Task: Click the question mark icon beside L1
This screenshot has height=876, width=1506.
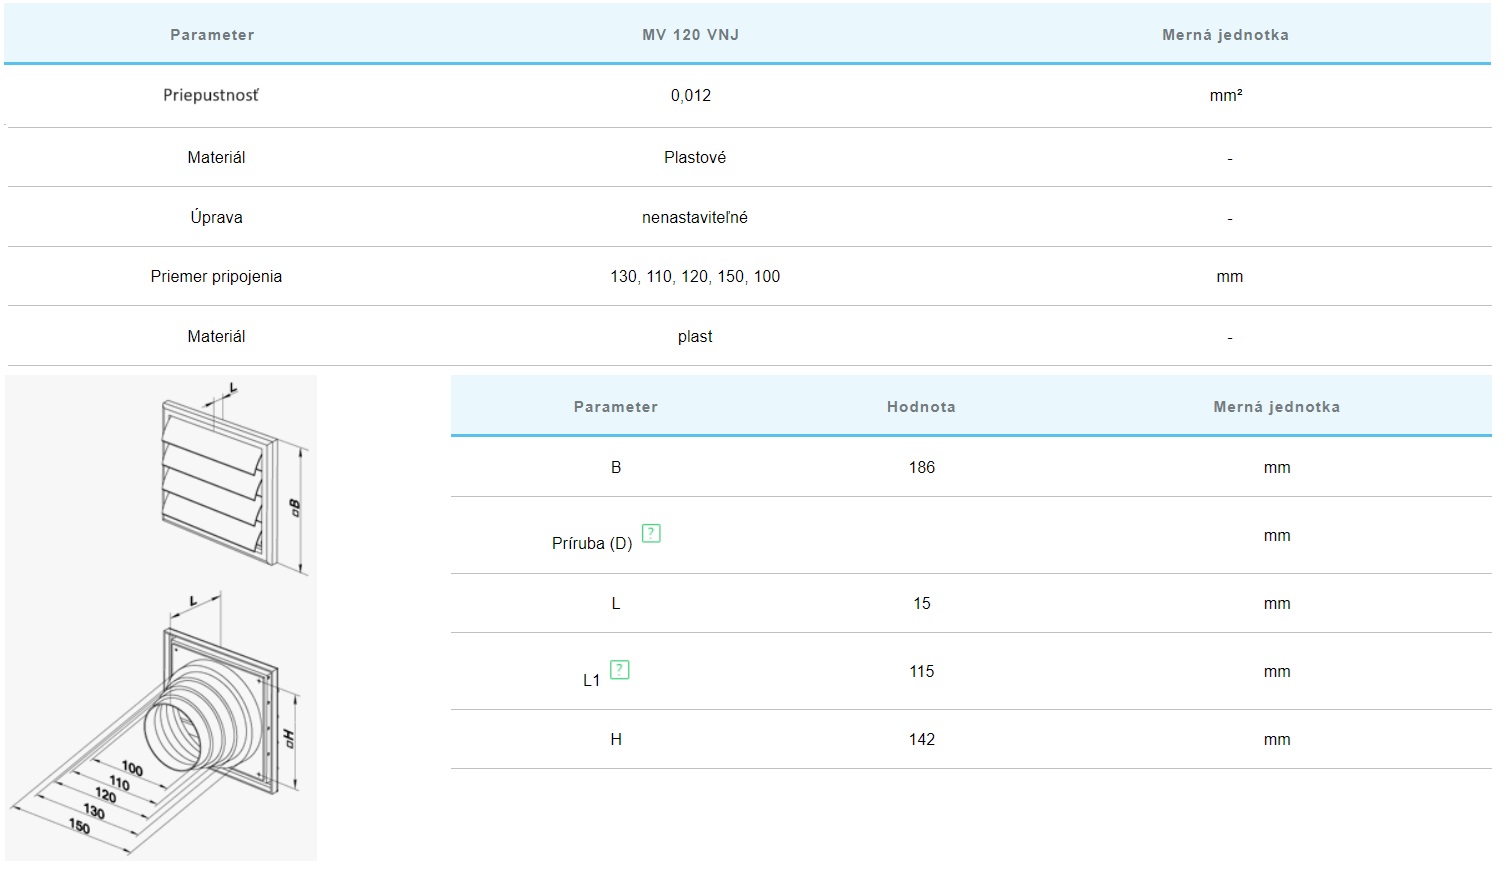Action: coord(620,670)
